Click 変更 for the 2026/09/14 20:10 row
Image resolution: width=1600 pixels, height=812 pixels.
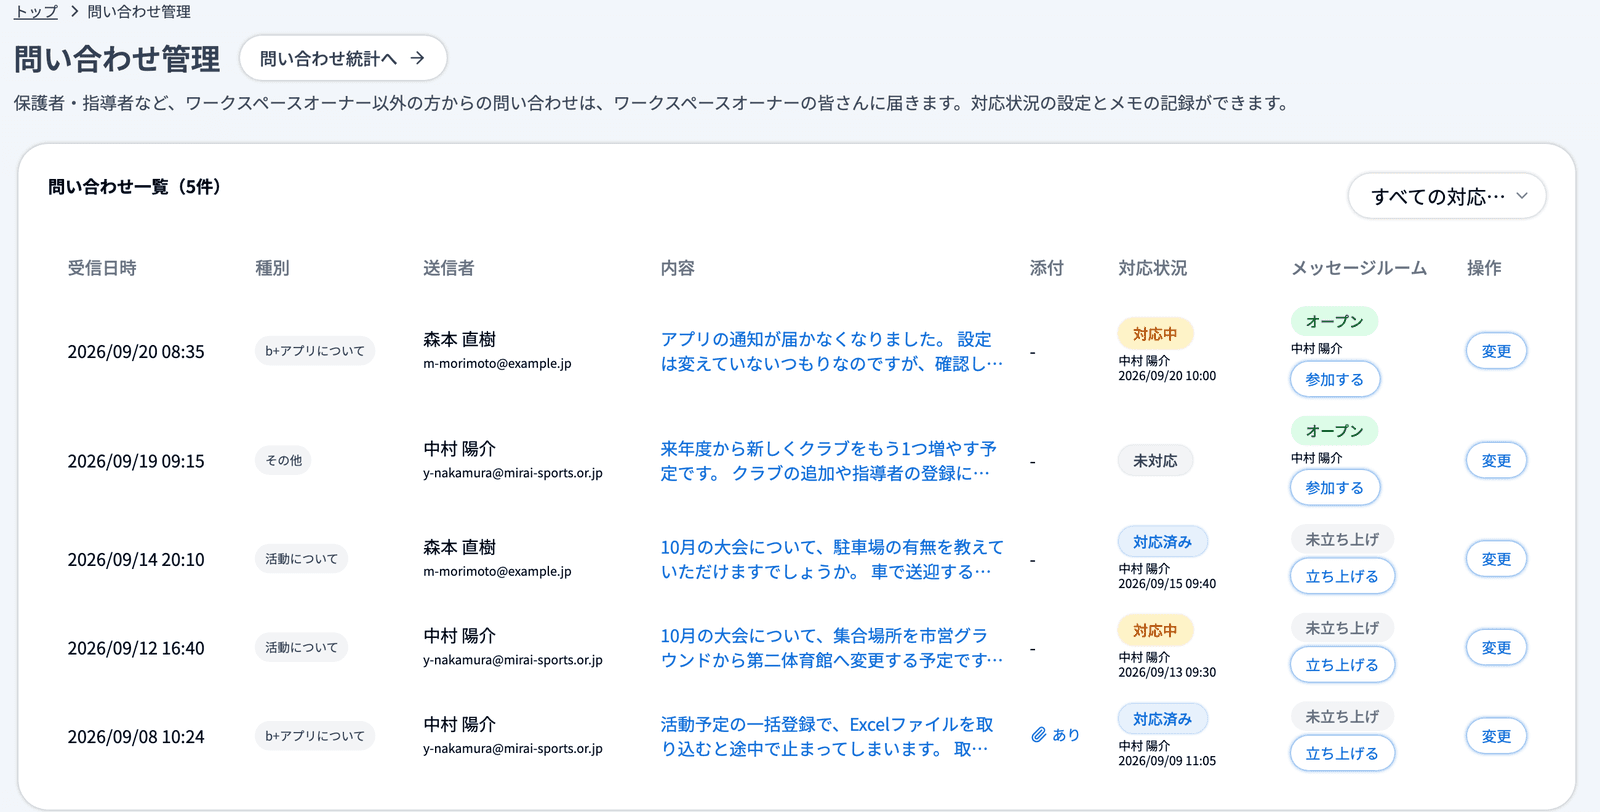pyautogui.click(x=1496, y=560)
